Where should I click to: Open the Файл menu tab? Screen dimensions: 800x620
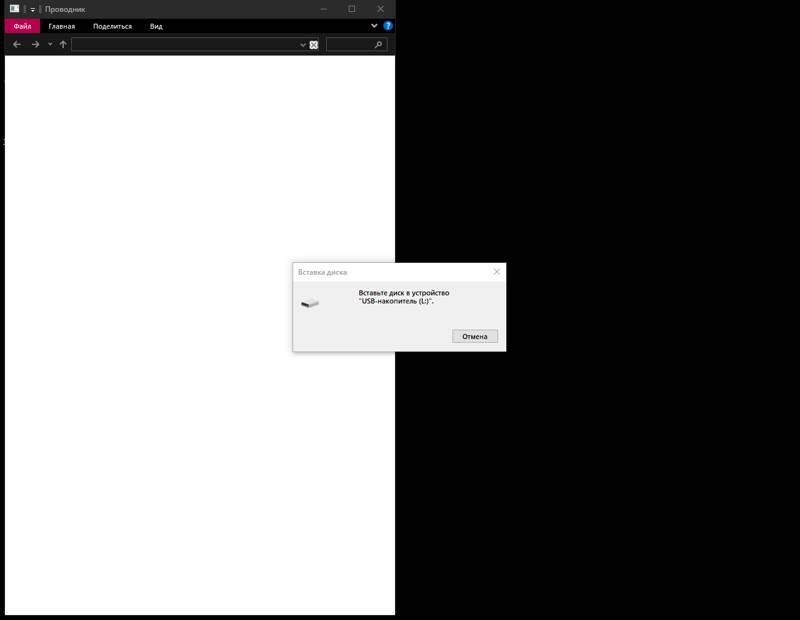click(x=22, y=26)
